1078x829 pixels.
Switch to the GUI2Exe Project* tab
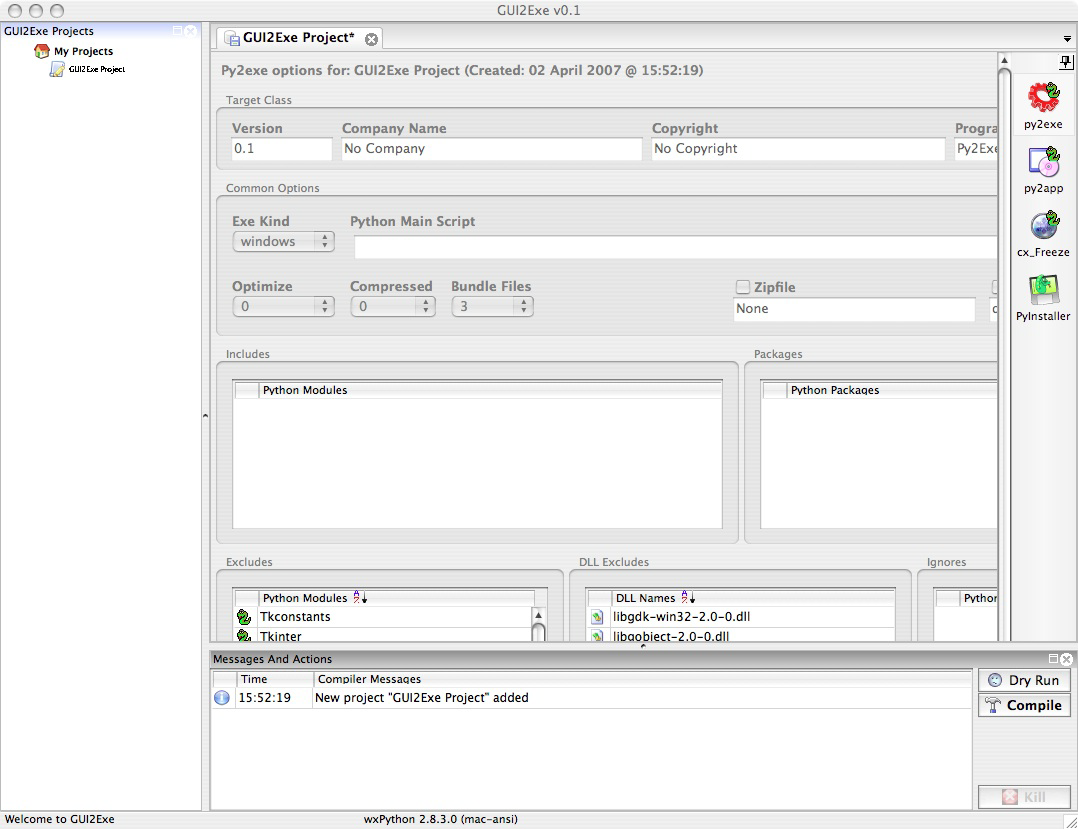pyautogui.click(x=298, y=38)
